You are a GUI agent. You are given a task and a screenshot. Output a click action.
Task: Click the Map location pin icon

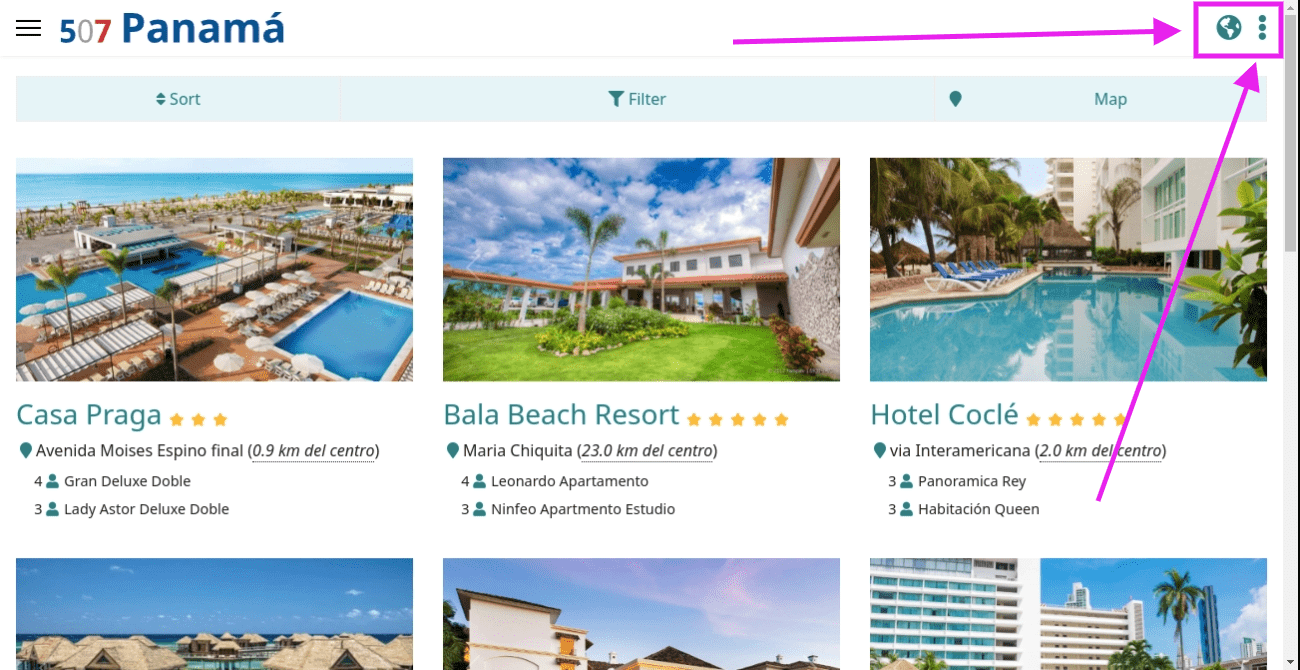pos(955,99)
